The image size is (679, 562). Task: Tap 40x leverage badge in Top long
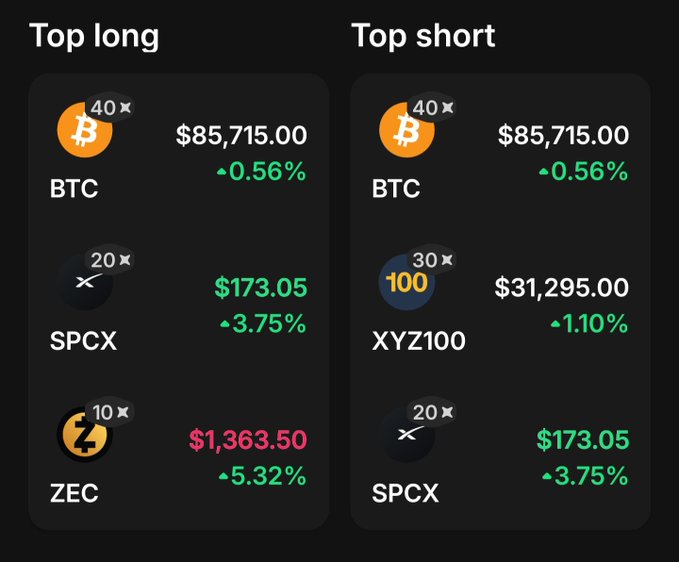pyautogui.click(x=110, y=107)
